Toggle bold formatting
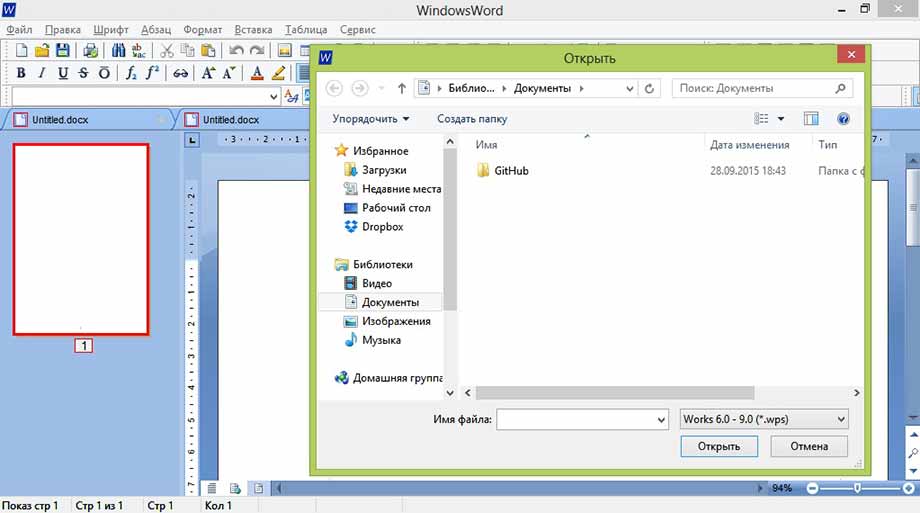Screen dimensions: 920x513 coord(21,73)
